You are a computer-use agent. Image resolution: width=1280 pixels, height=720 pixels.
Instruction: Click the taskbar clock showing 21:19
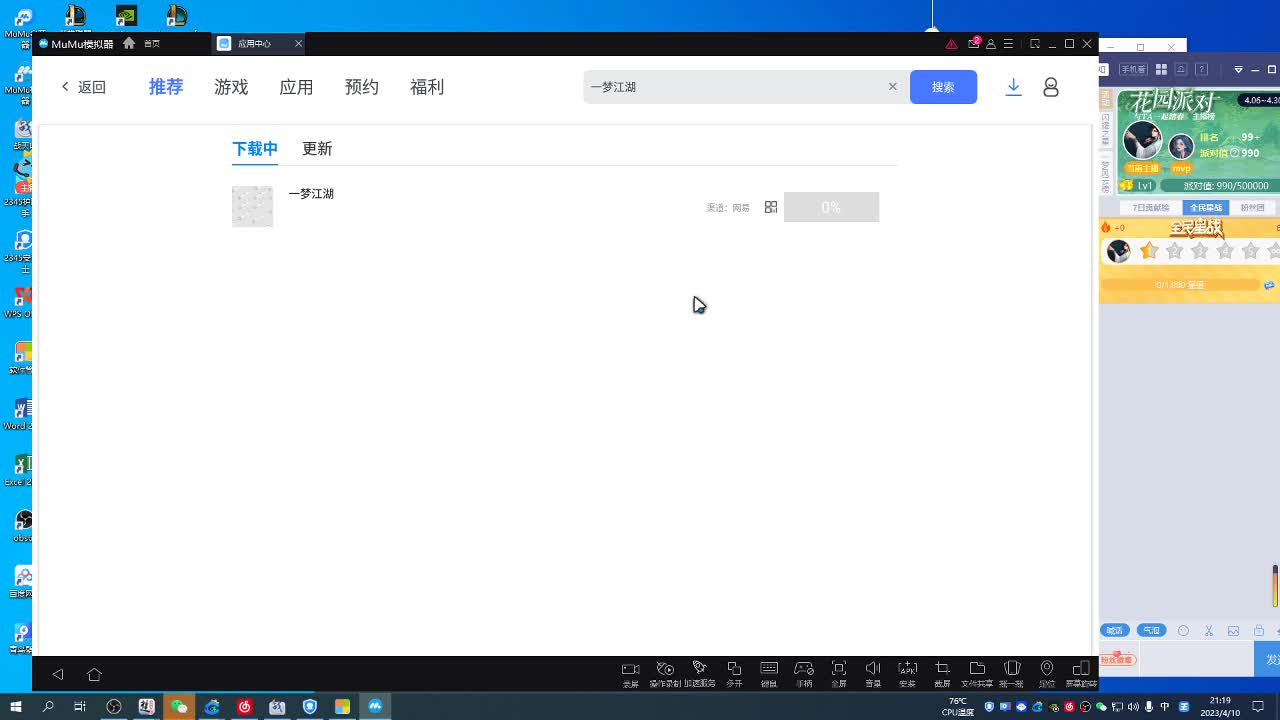click(x=1220, y=707)
